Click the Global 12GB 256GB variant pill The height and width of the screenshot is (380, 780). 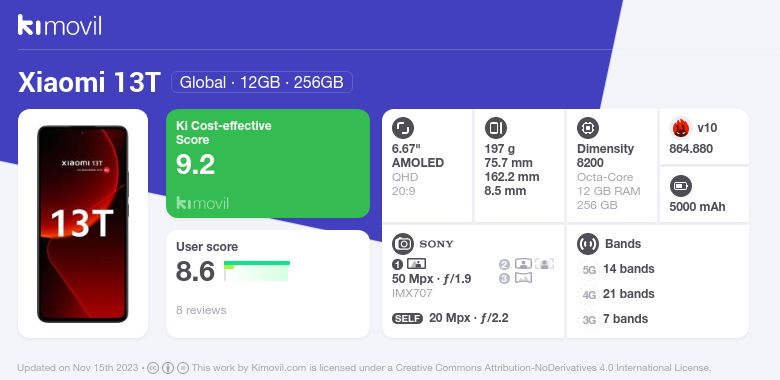click(x=262, y=82)
